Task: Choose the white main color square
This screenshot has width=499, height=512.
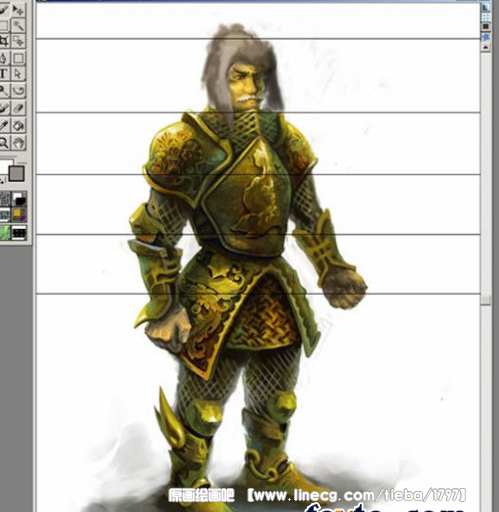Action: click(5, 167)
